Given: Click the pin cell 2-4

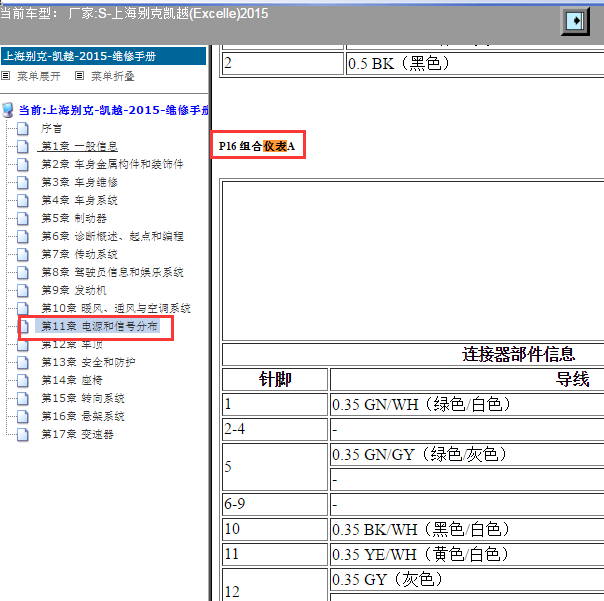Looking at the screenshot, I should click(x=275, y=429).
